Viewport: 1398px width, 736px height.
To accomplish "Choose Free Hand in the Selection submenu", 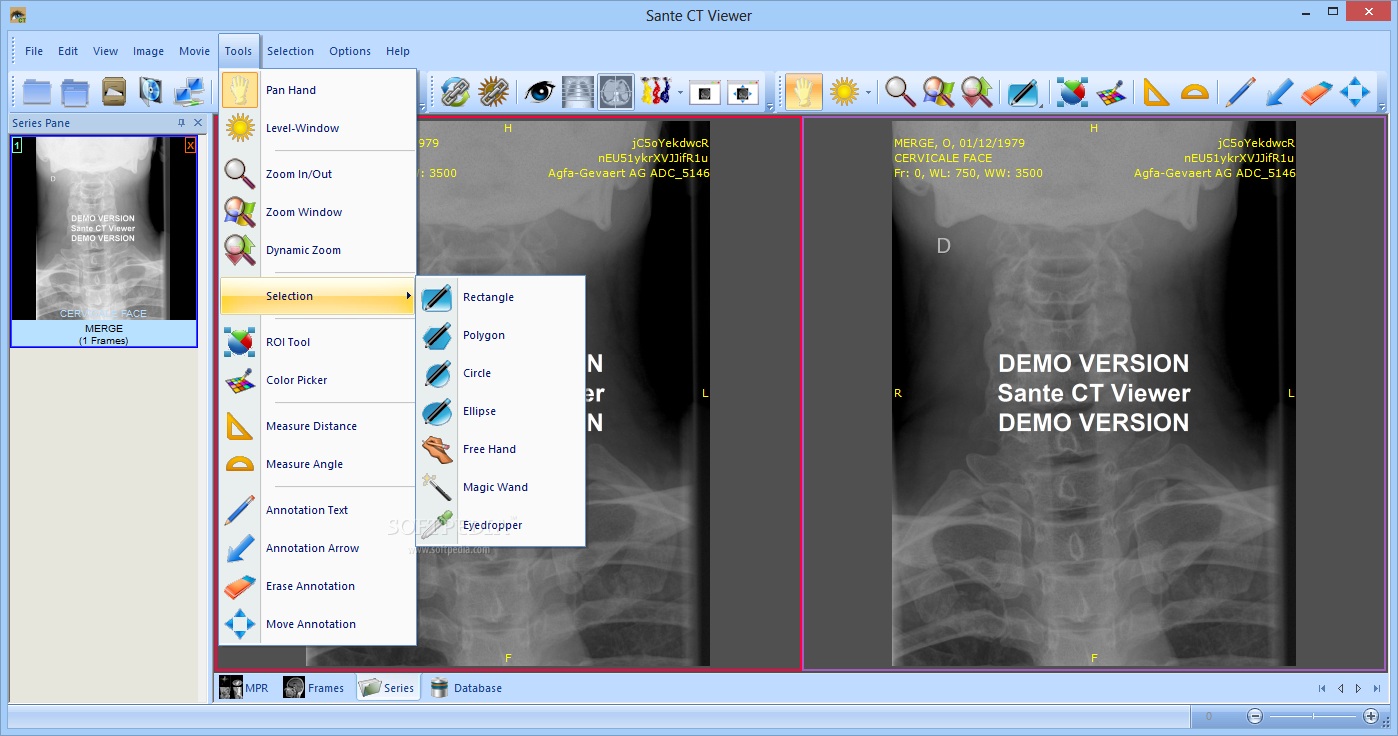I will 501,449.
